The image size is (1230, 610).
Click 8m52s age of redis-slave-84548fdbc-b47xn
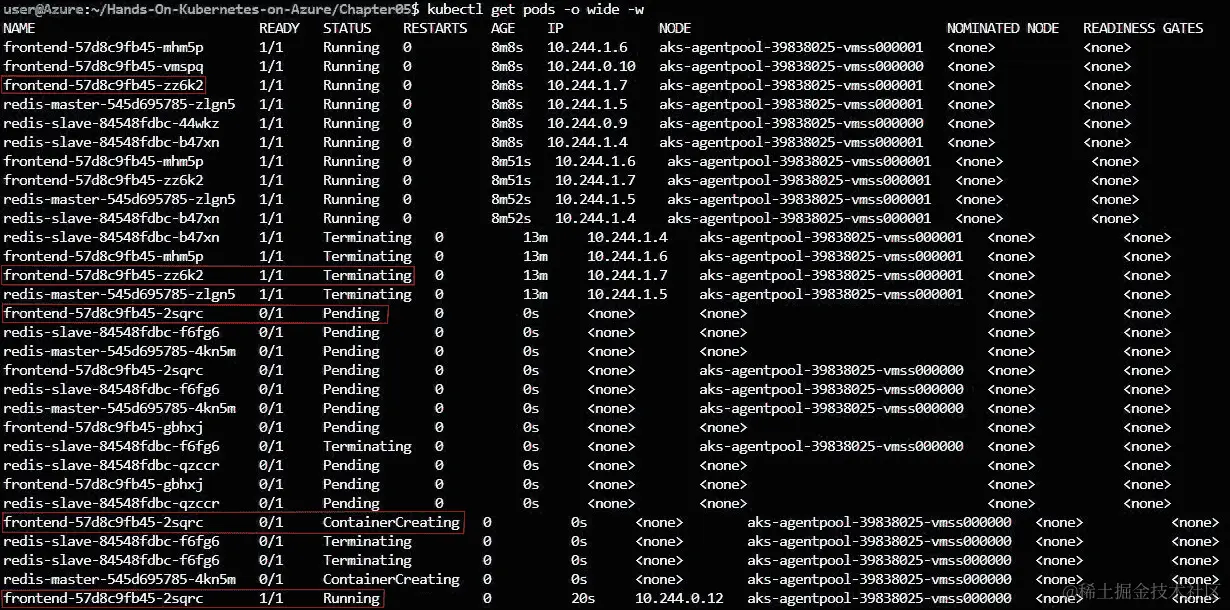(x=511, y=218)
